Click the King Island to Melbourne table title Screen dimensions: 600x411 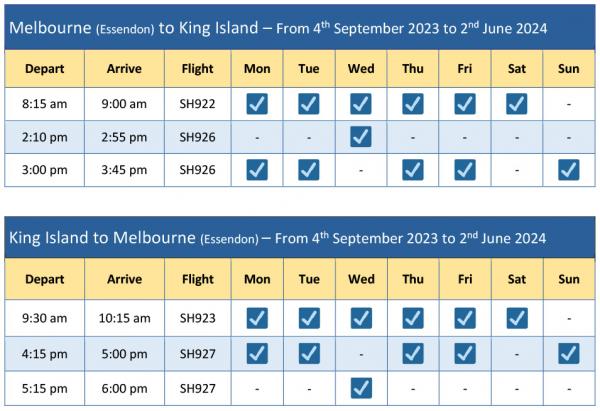278,238
